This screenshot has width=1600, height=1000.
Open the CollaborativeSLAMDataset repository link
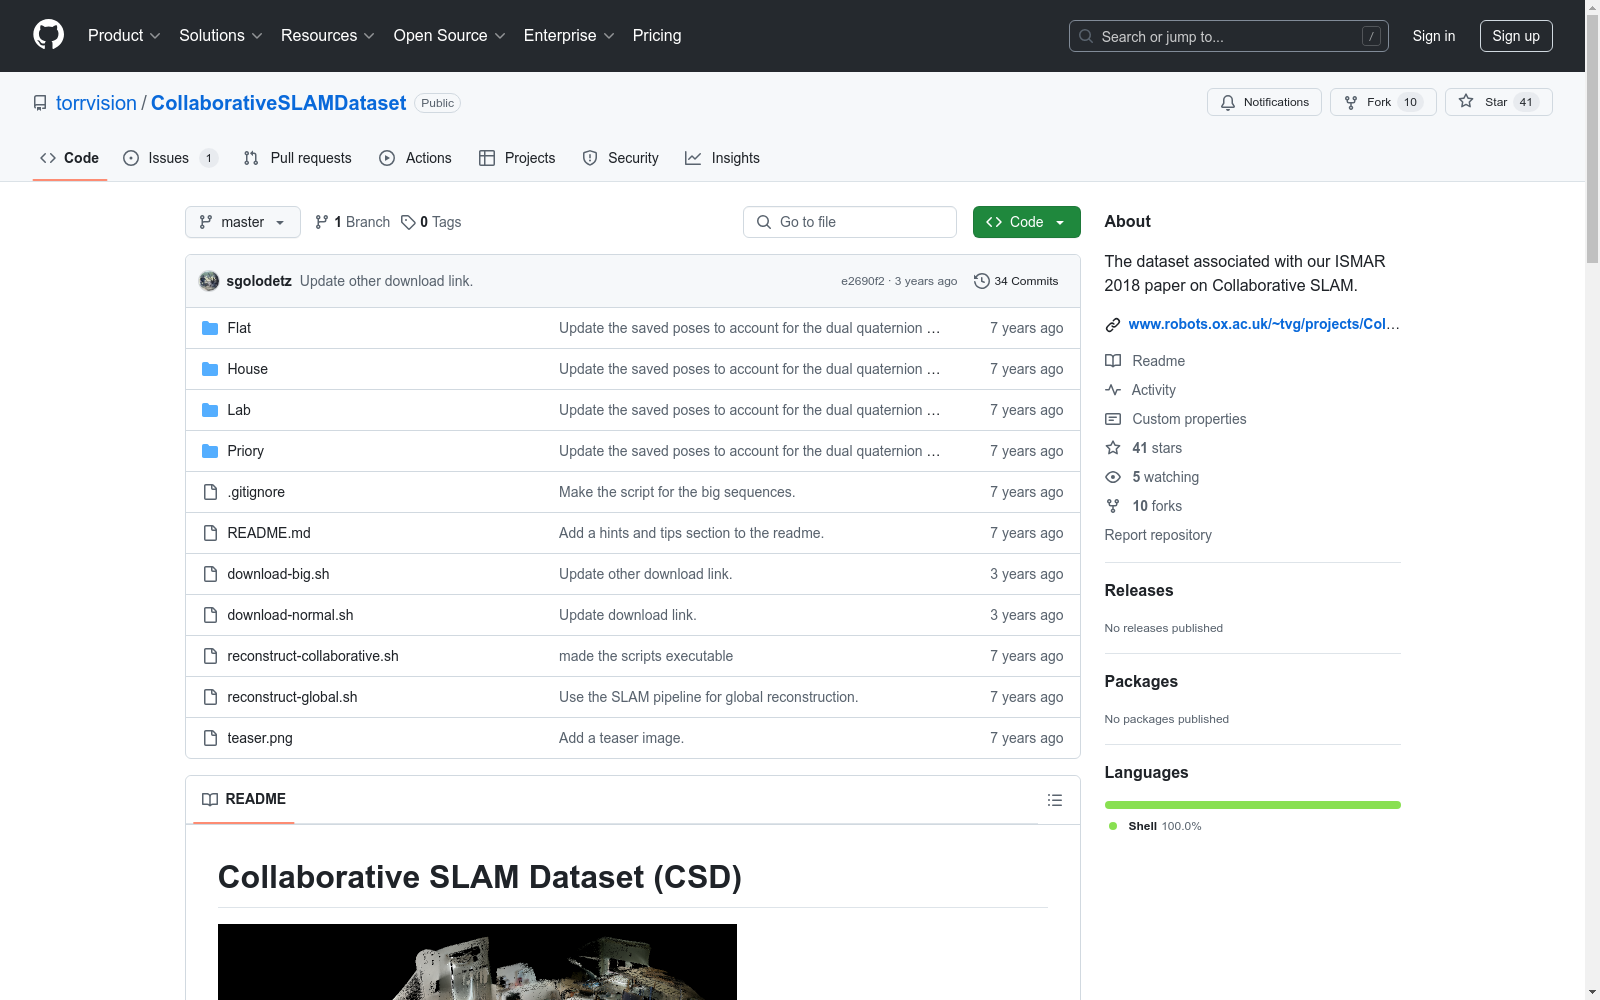(278, 103)
